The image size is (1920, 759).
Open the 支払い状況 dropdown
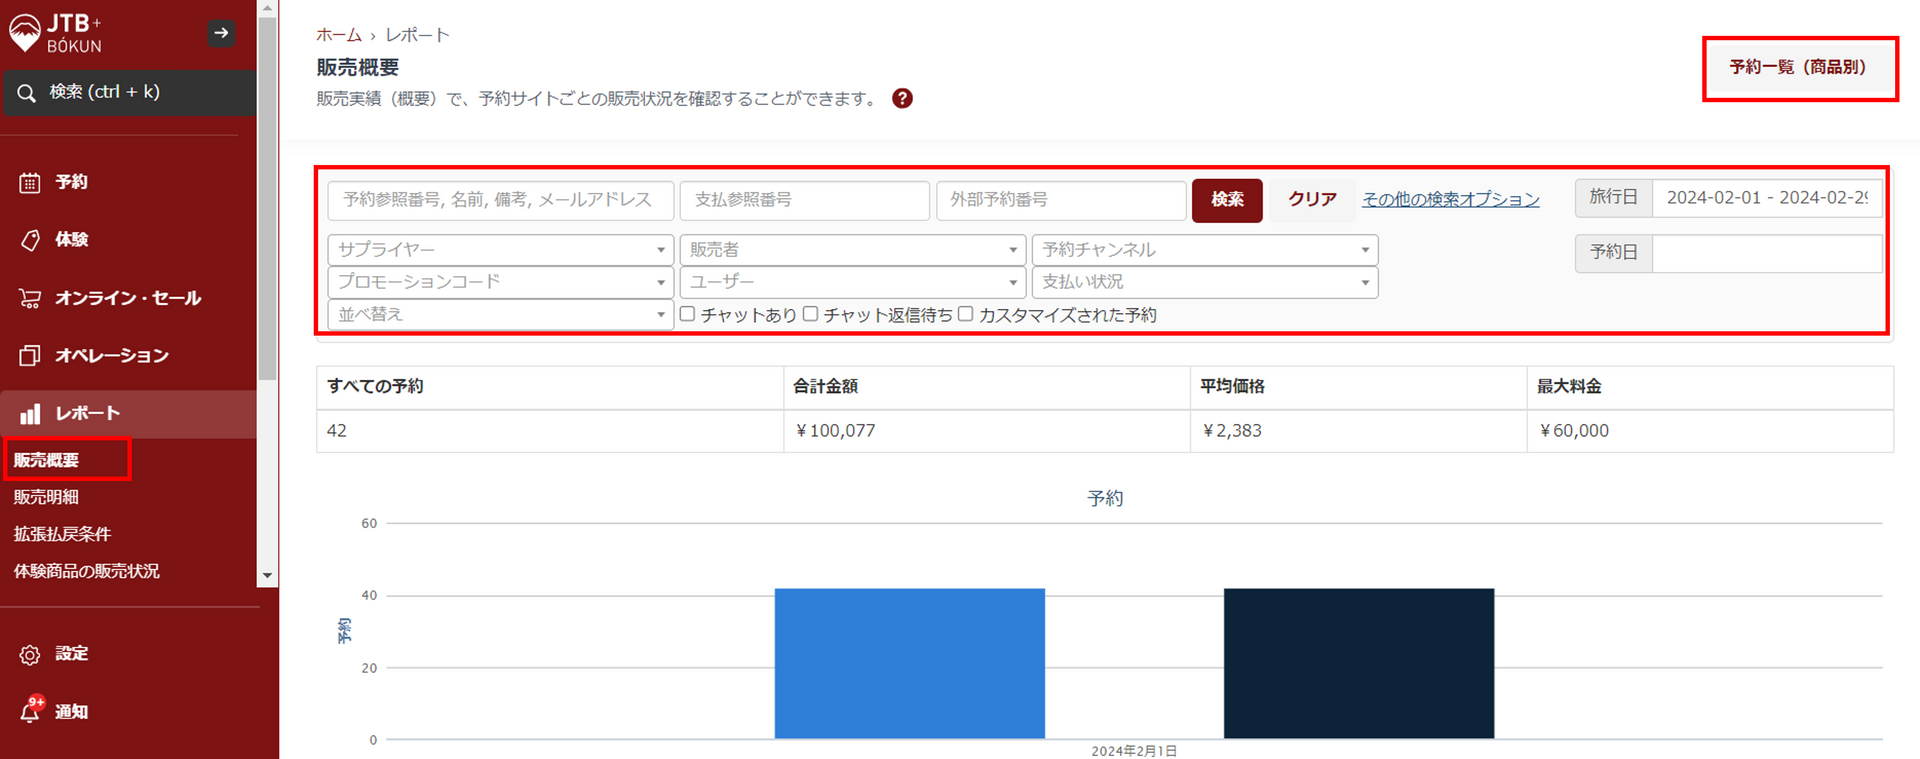(x=1204, y=282)
